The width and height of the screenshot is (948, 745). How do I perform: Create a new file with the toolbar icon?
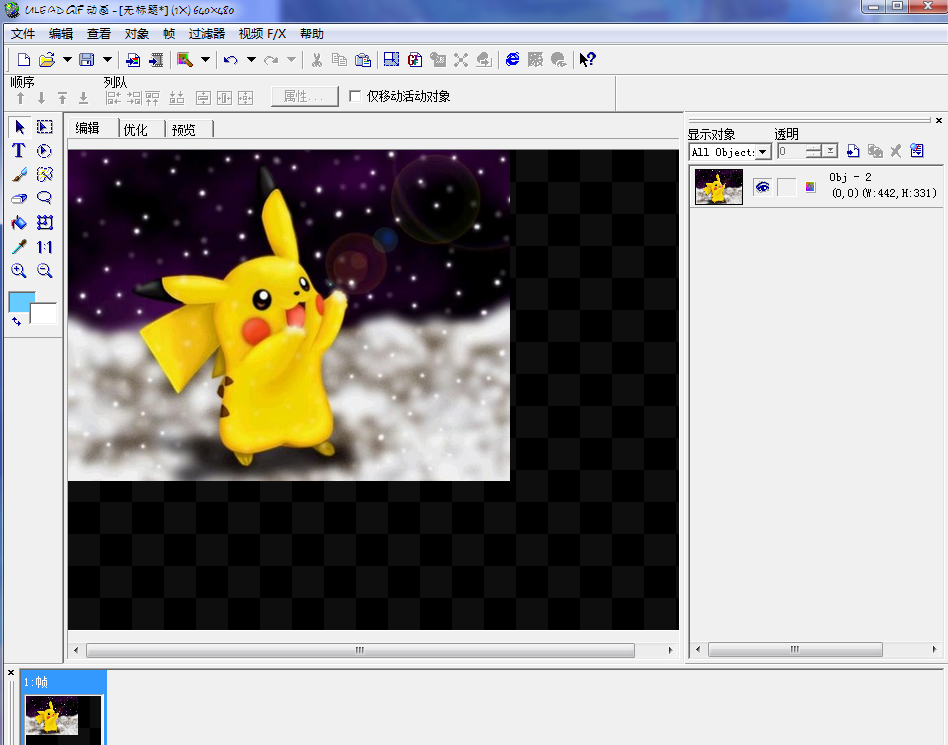point(24,59)
